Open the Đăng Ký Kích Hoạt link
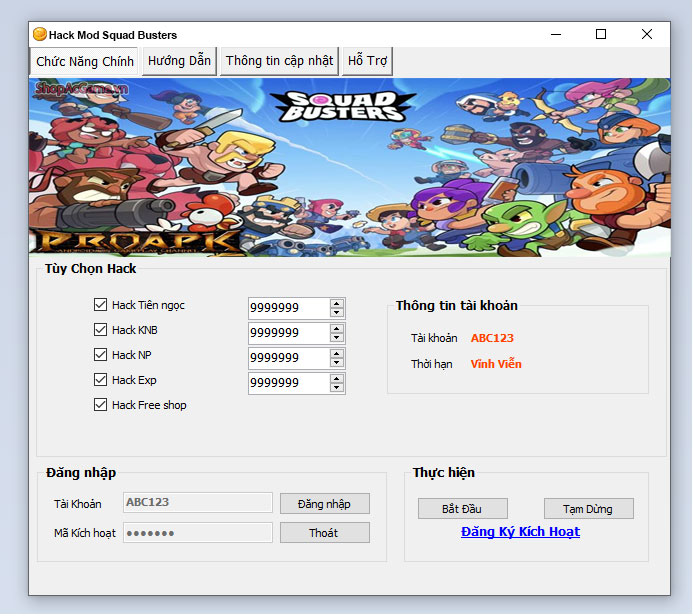The image size is (693, 616). [520, 532]
